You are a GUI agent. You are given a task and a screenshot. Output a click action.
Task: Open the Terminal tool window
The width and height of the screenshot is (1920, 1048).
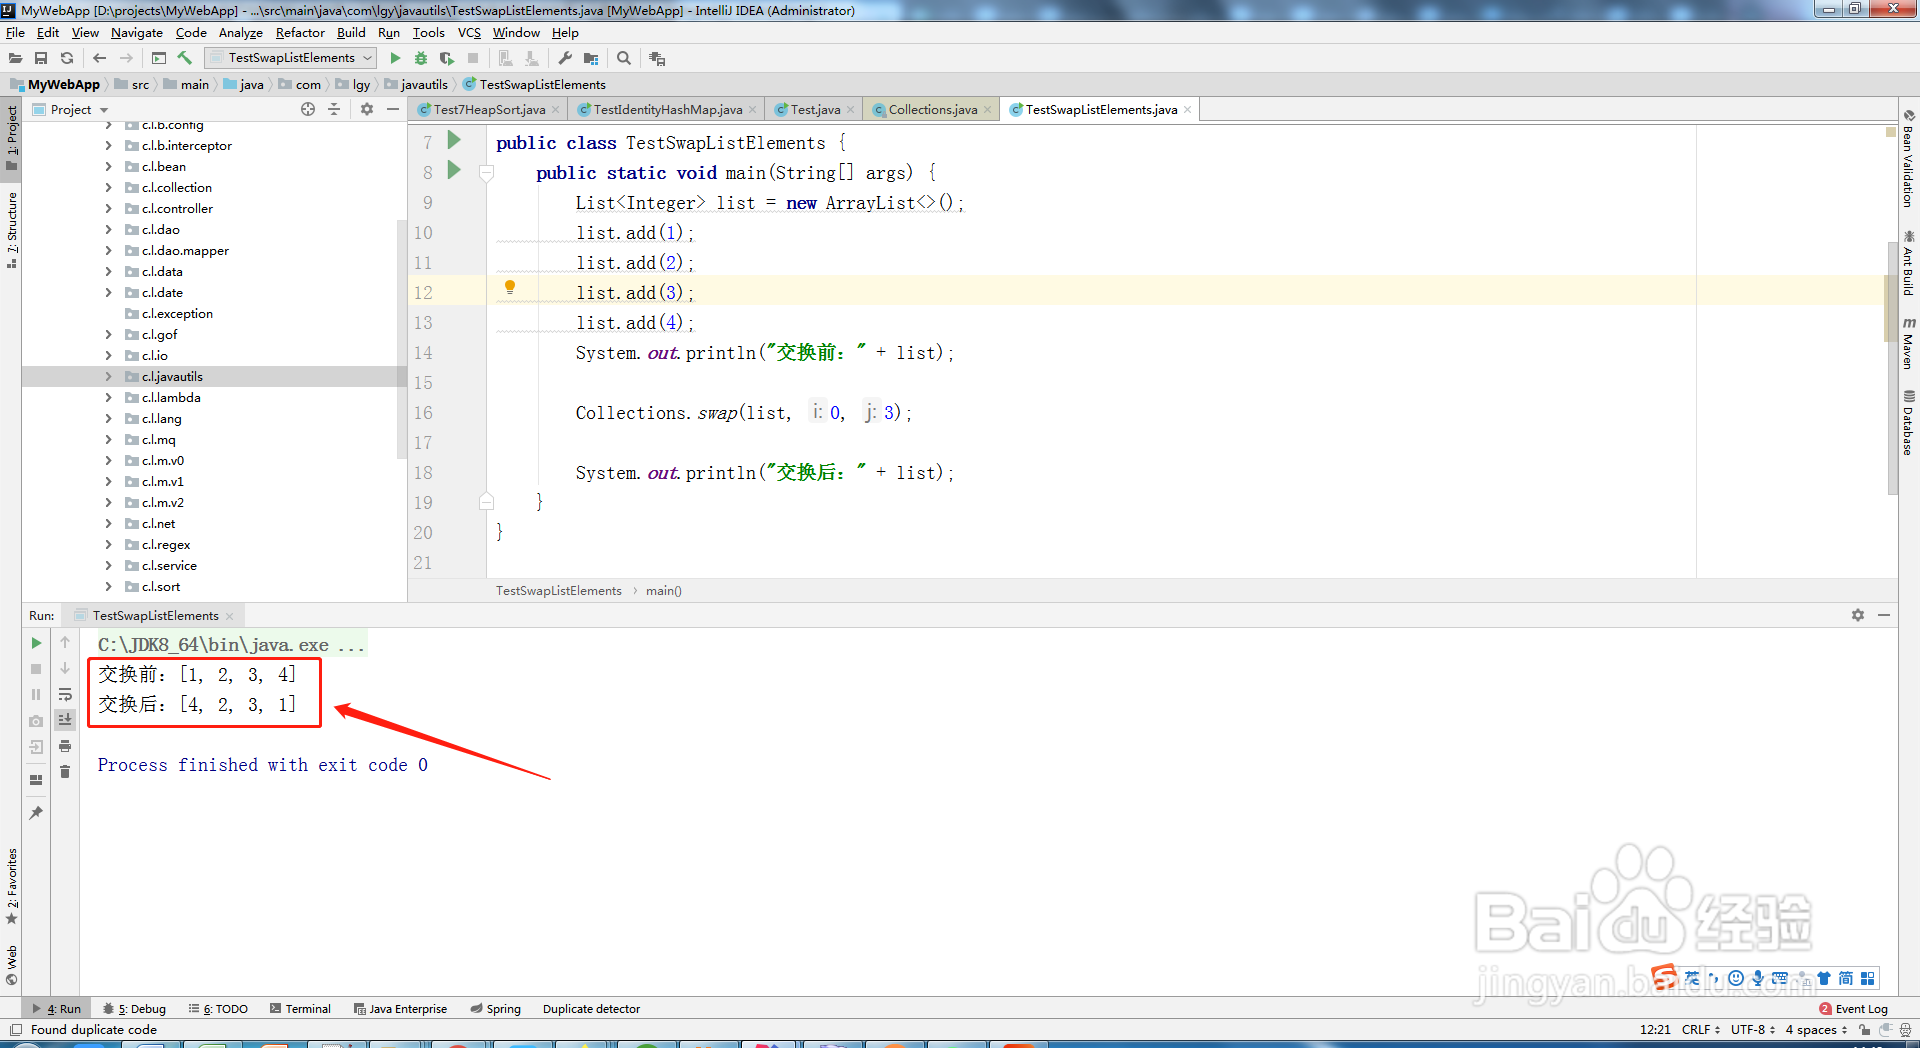[300, 1008]
